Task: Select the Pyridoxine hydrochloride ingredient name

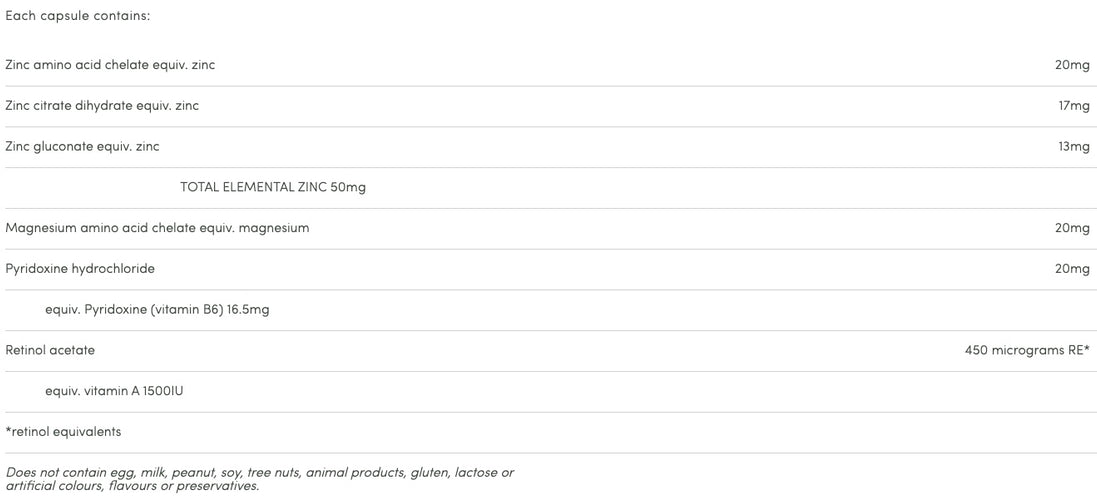Action: pyautogui.click(x=80, y=269)
